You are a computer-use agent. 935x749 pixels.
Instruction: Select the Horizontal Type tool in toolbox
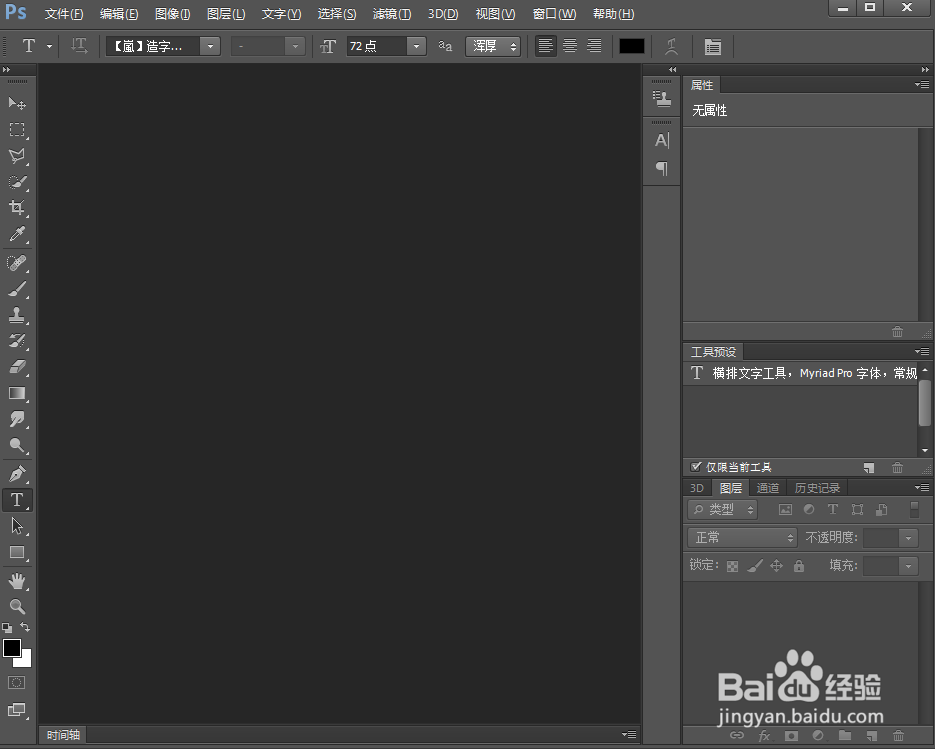[17, 500]
